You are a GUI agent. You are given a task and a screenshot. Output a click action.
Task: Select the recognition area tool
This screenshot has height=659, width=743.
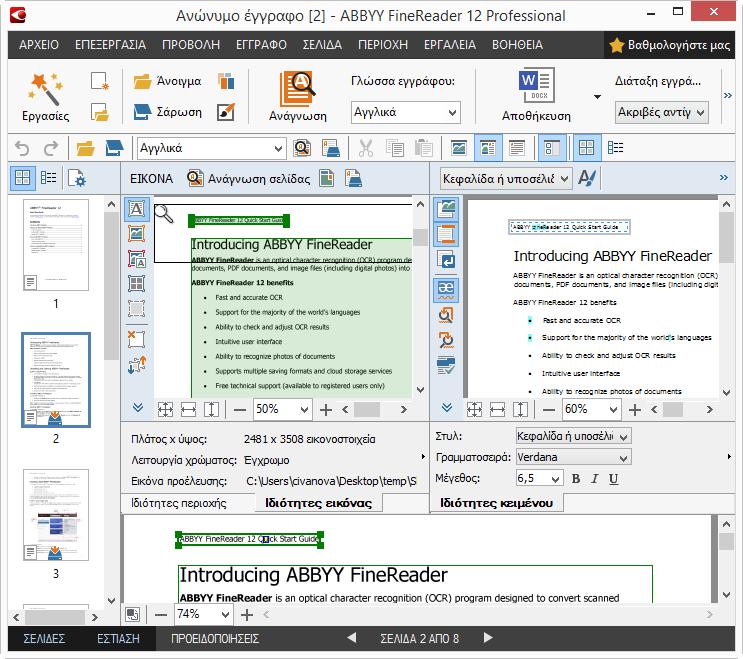[136, 308]
